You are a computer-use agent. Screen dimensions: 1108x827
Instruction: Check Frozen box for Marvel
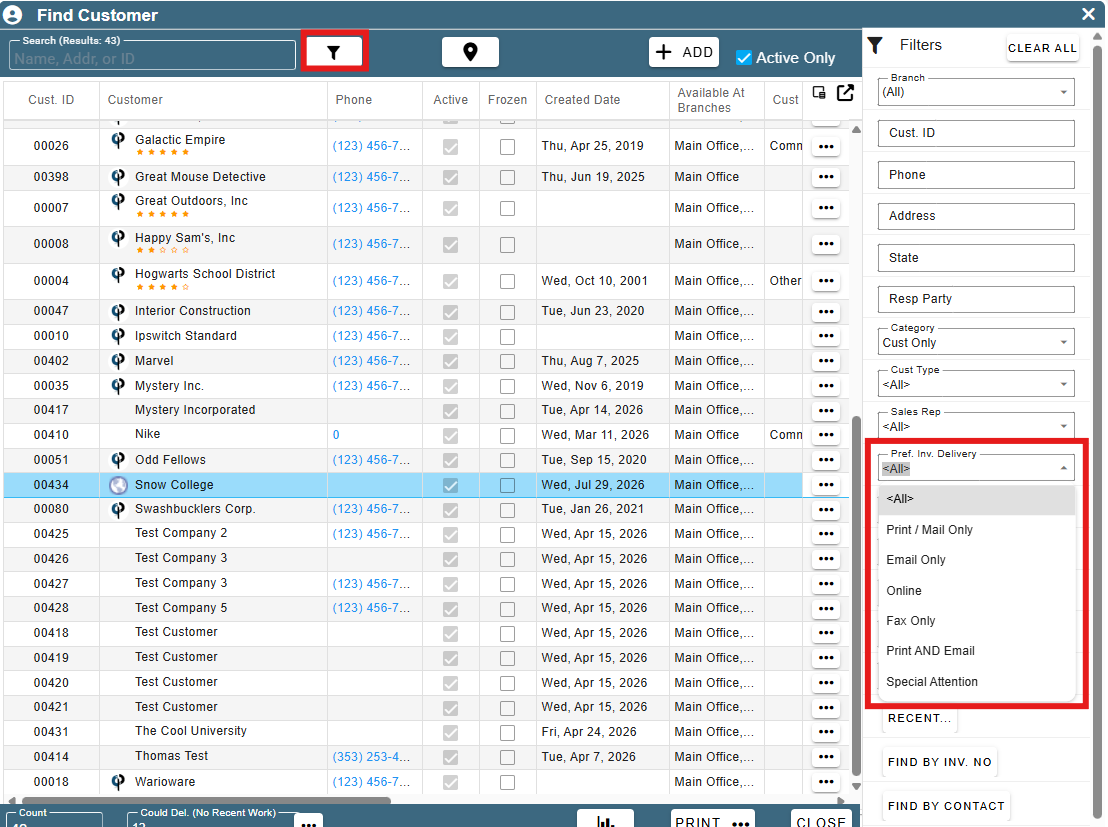coord(507,361)
